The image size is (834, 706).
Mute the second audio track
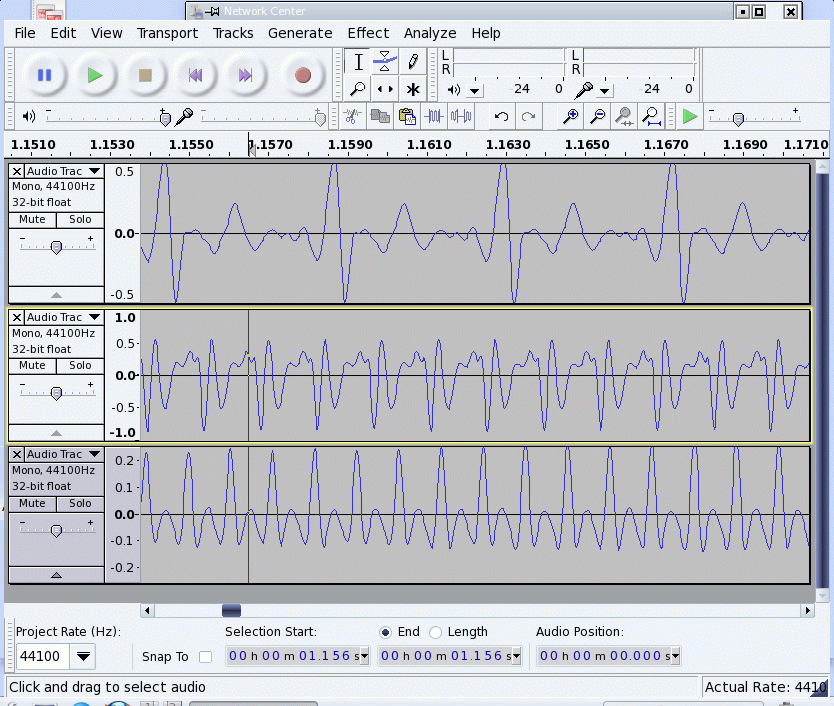tap(32, 366)
